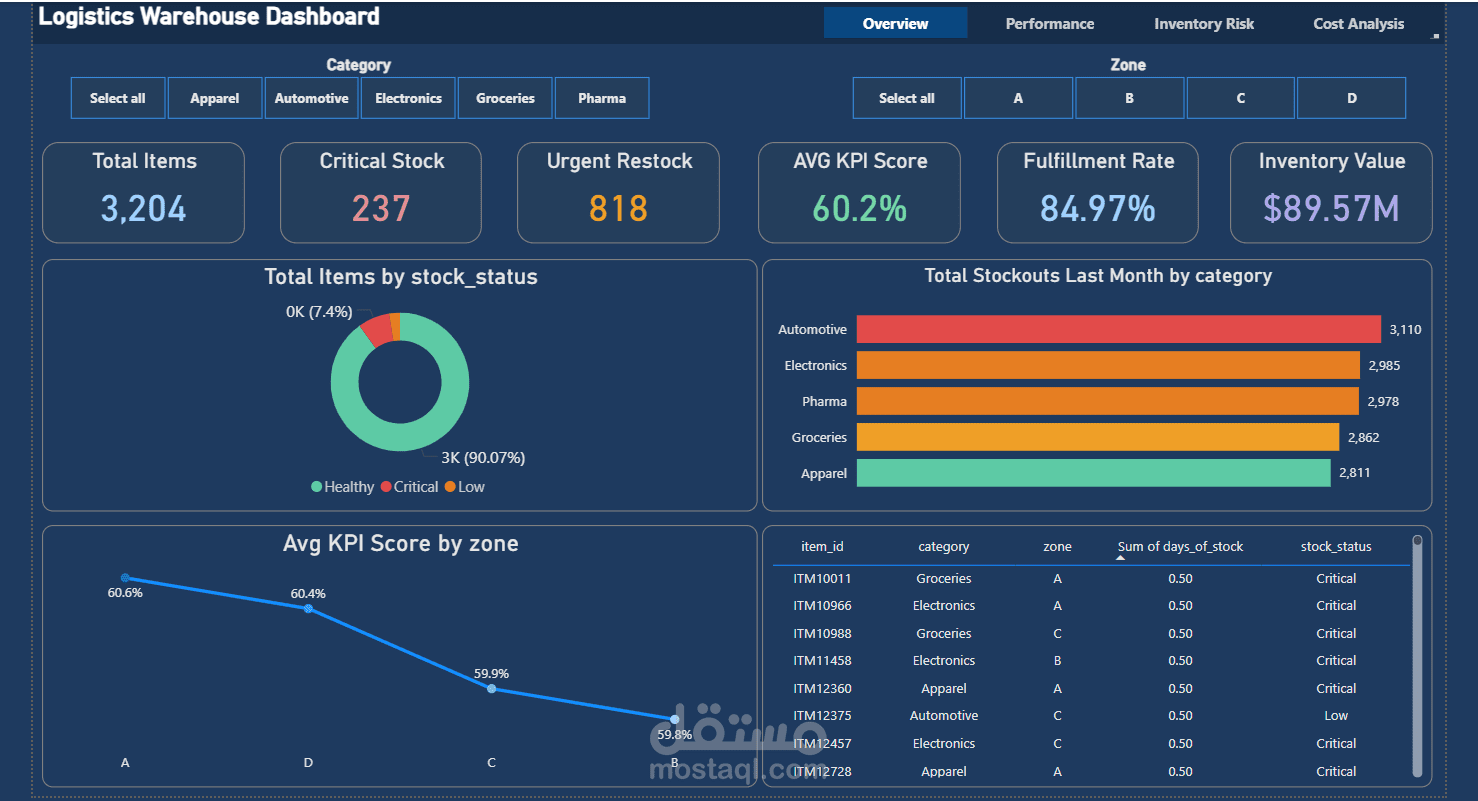Filter by Groceries category

[505, 98]
